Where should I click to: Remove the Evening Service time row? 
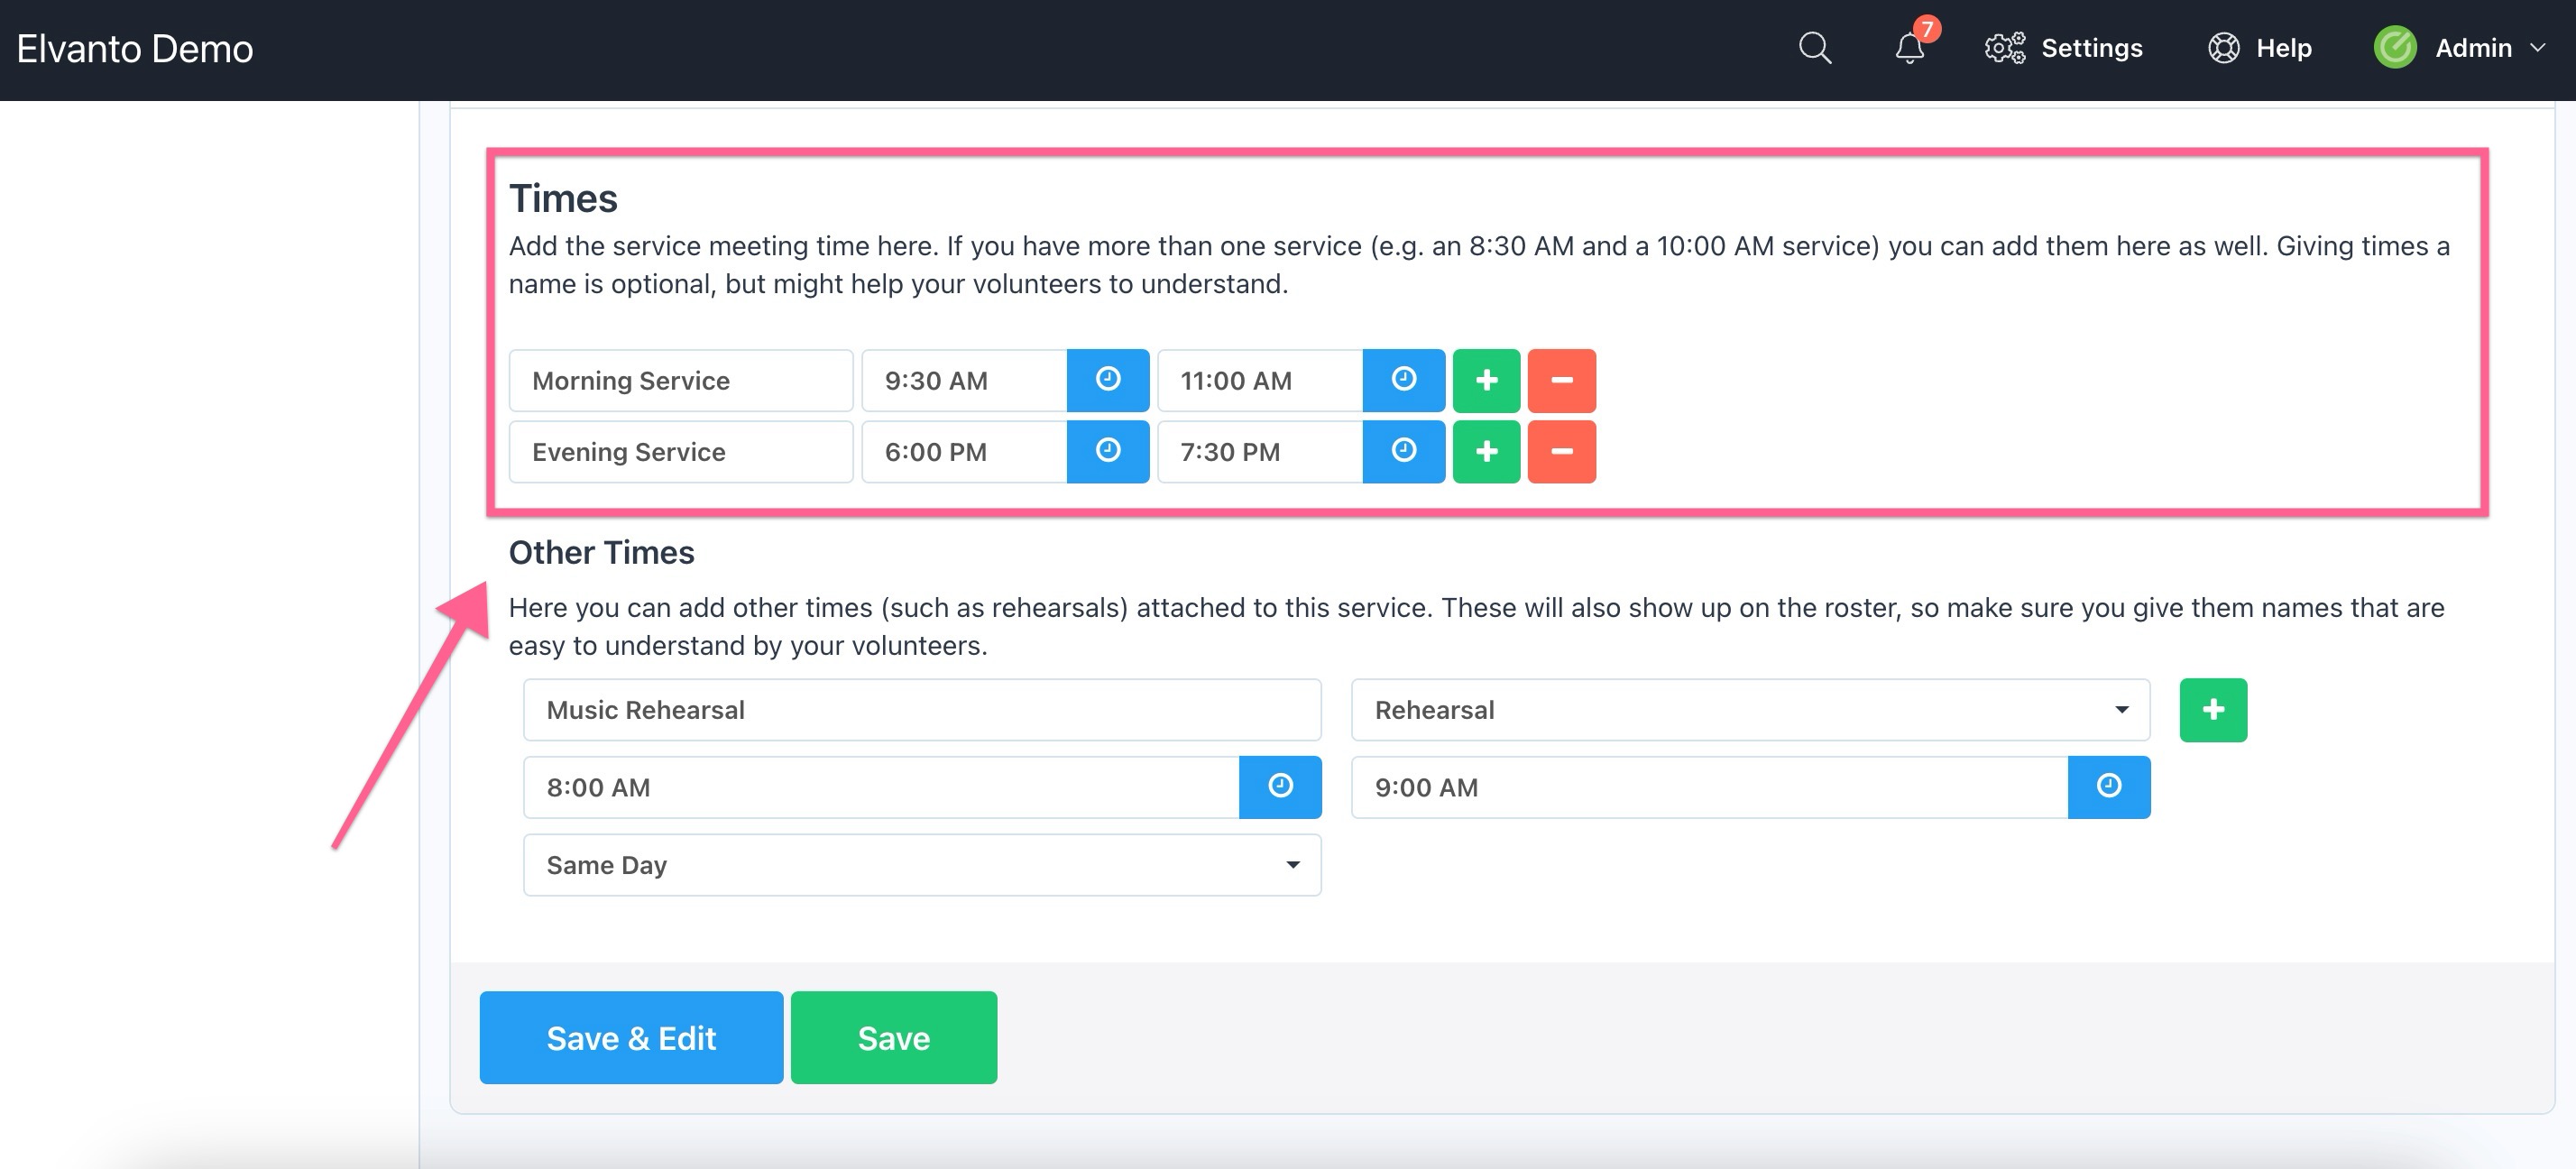click(1561, 451)
